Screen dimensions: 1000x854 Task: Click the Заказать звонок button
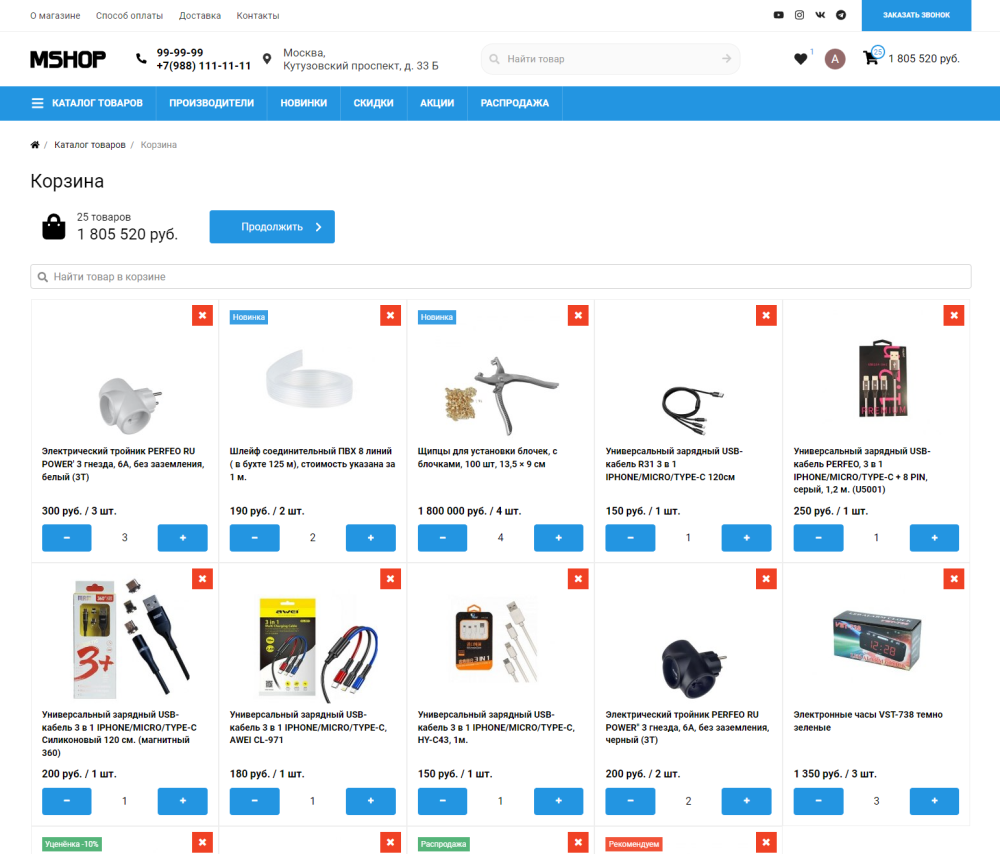(x=916, y=15)
